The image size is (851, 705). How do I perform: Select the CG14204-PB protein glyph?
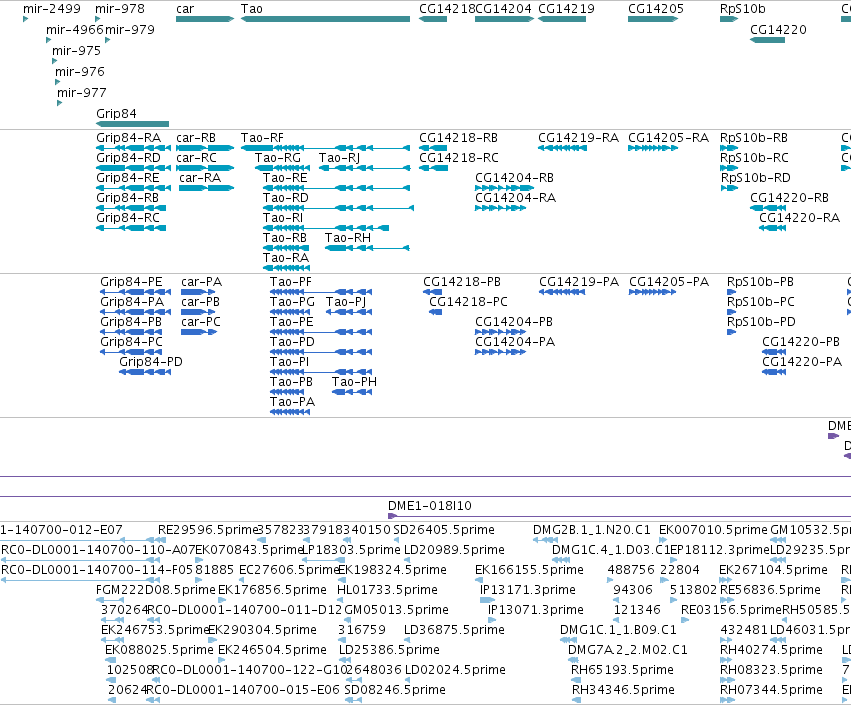point(500,332)
